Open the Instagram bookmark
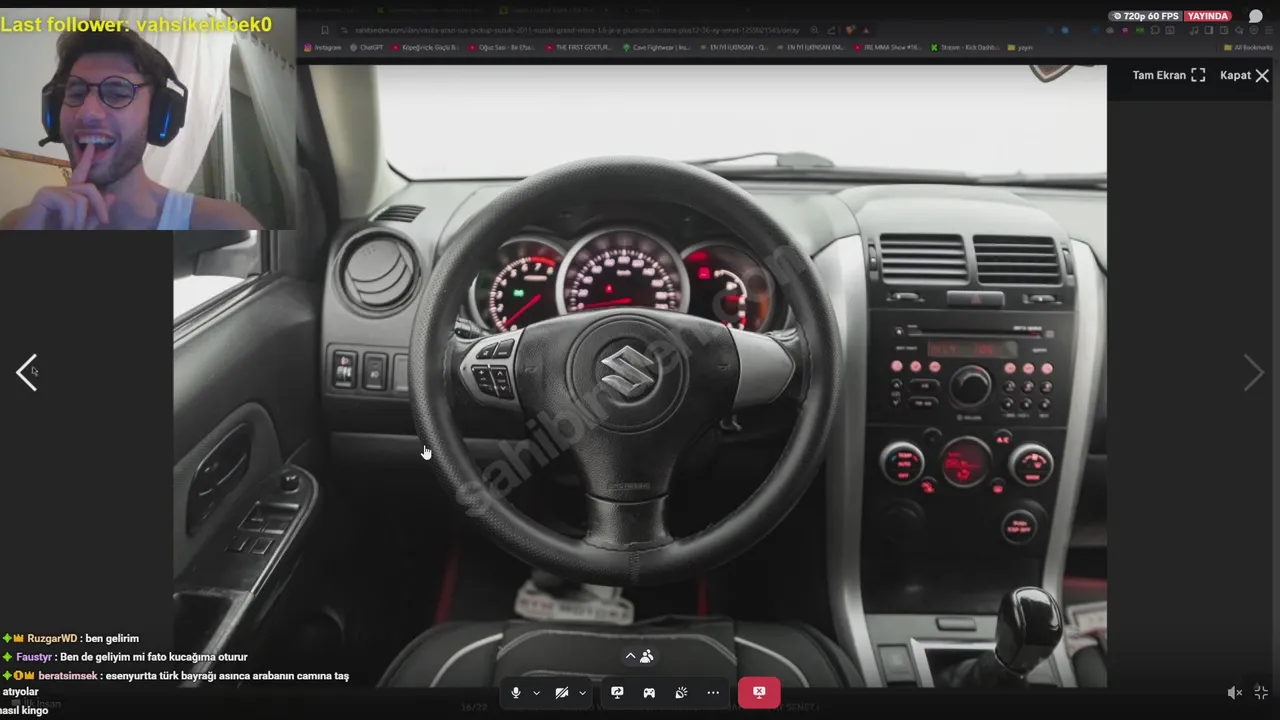 (323, 47)
